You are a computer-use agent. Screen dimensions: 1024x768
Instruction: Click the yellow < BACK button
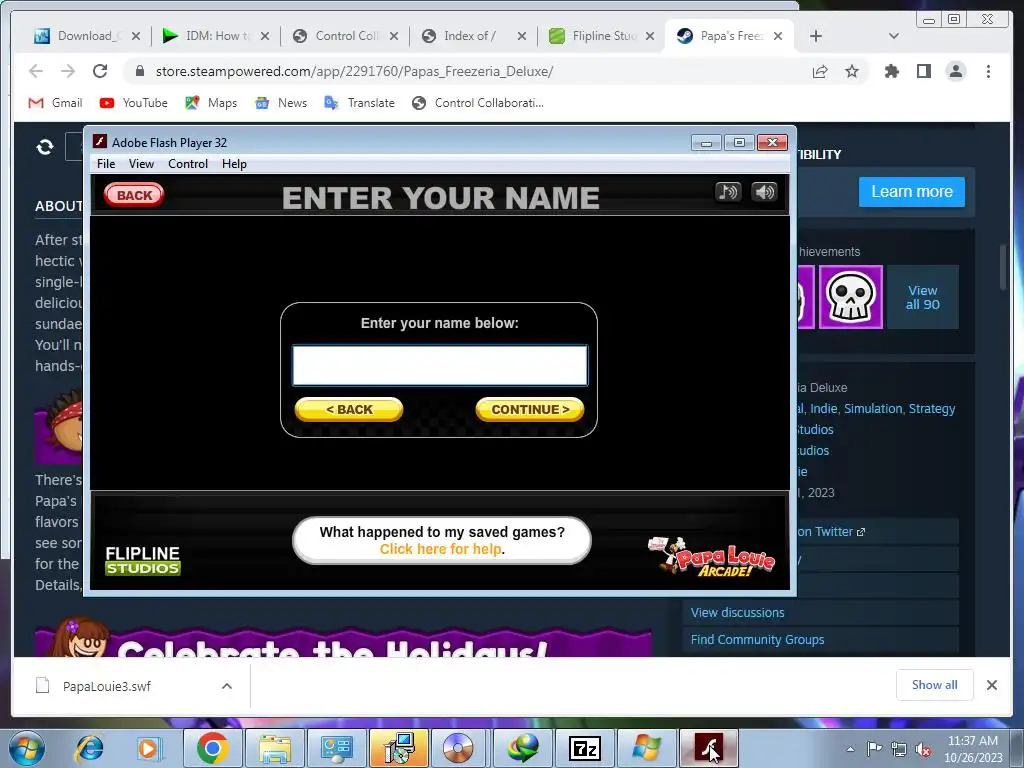pos(349,409)
